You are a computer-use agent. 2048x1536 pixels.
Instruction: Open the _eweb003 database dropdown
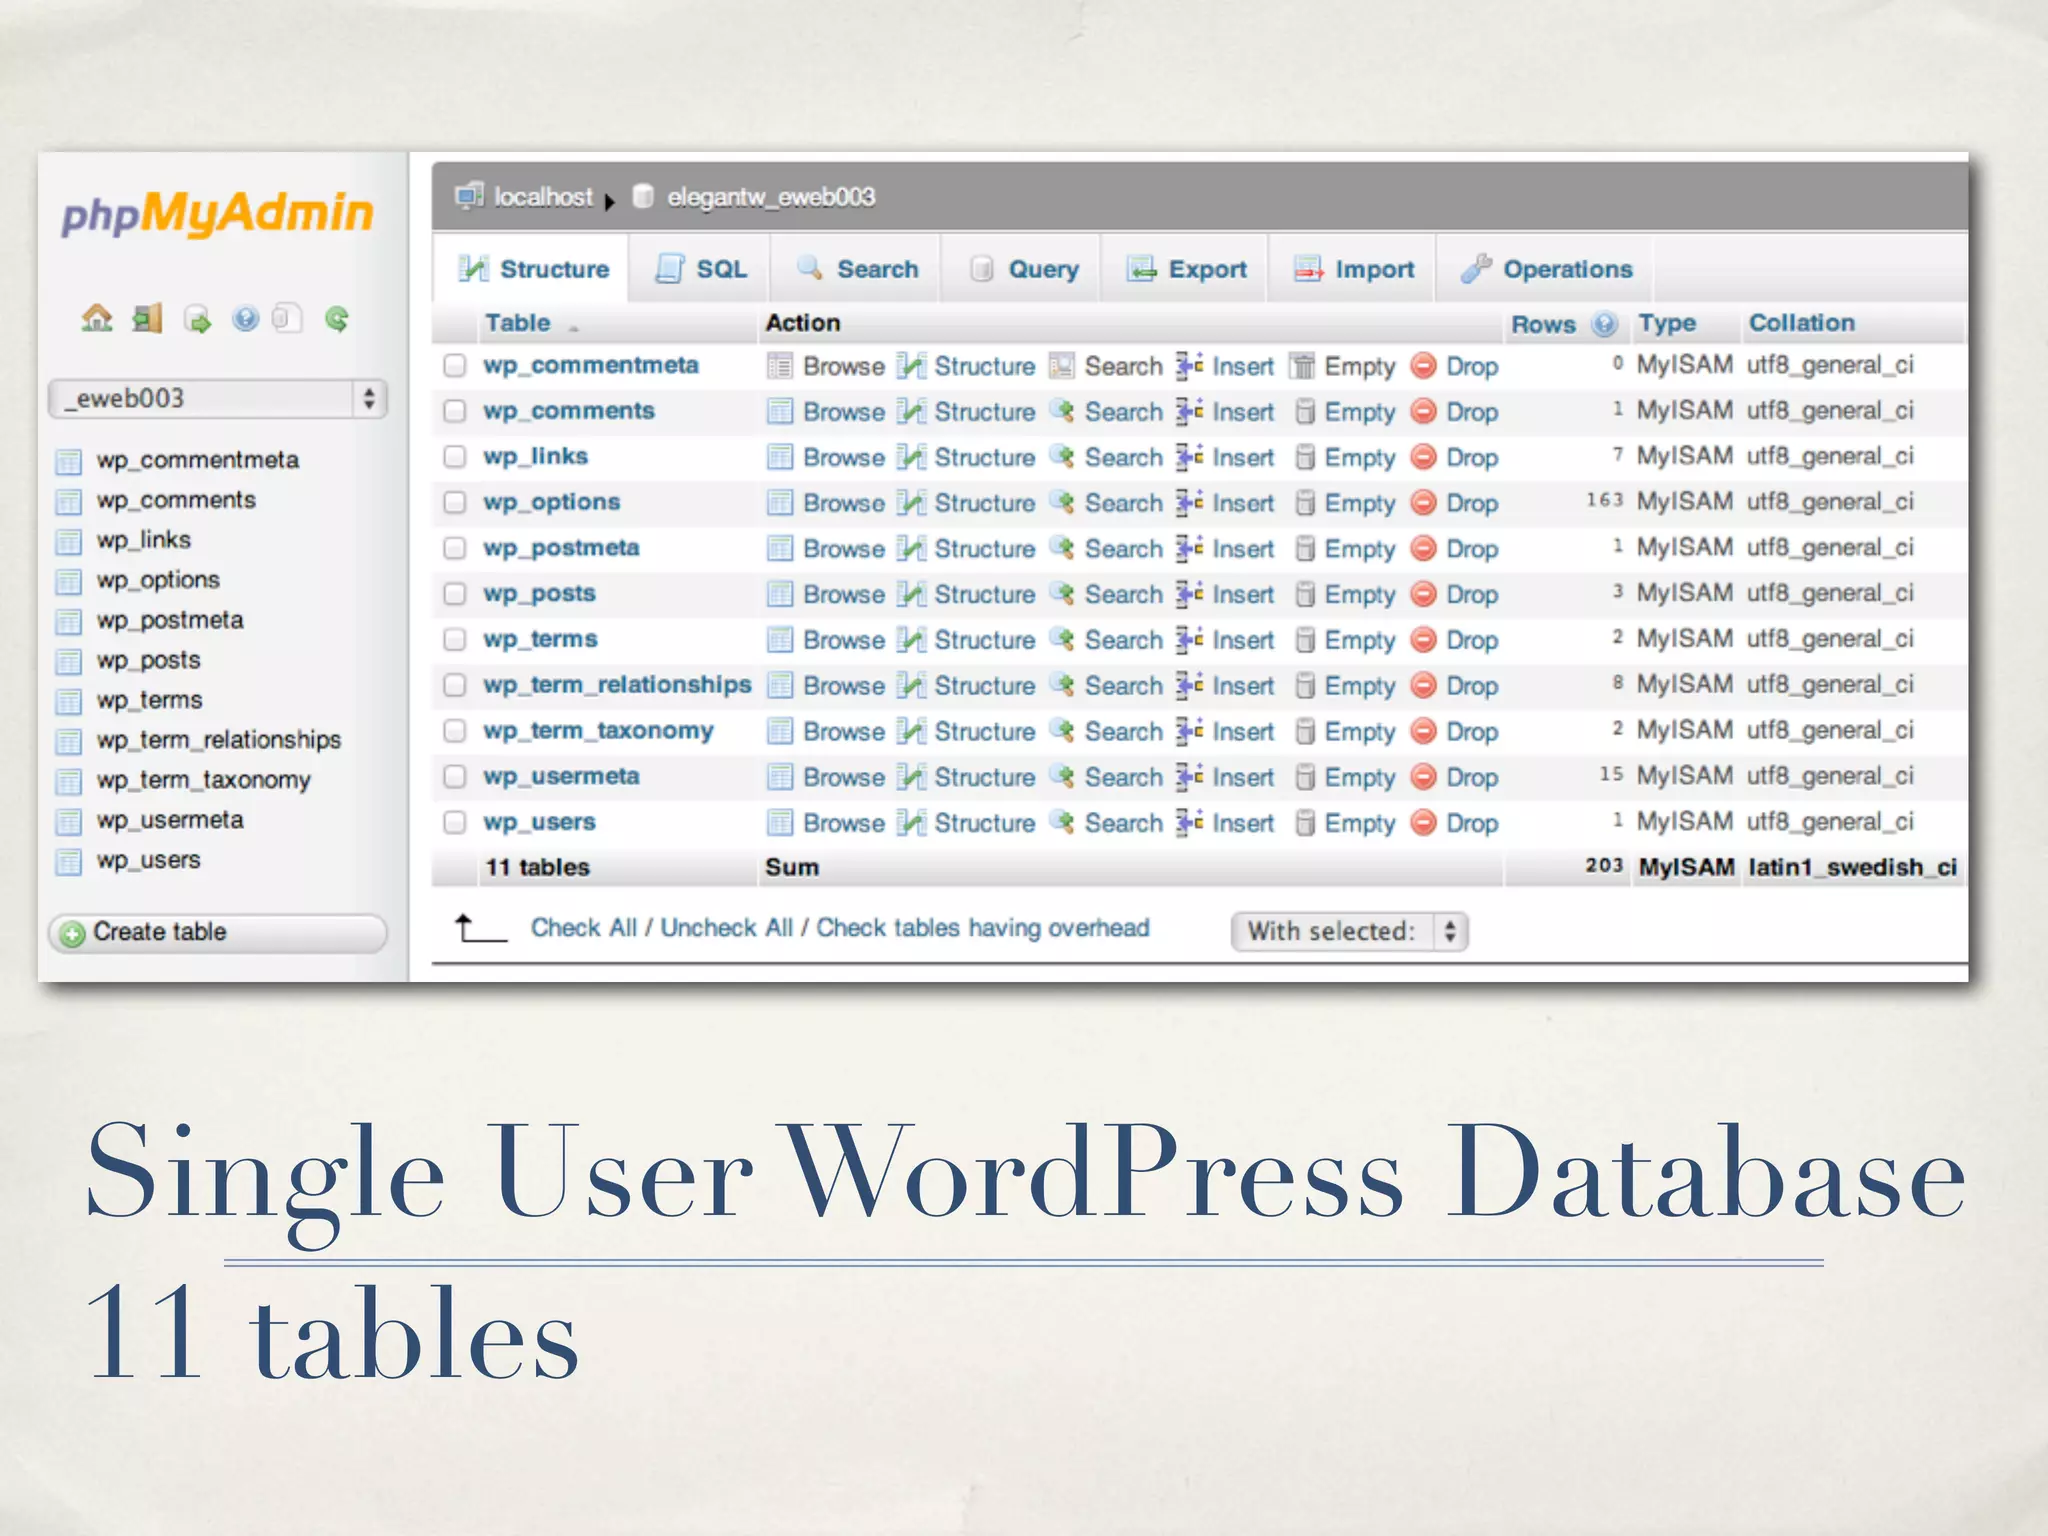217,398
